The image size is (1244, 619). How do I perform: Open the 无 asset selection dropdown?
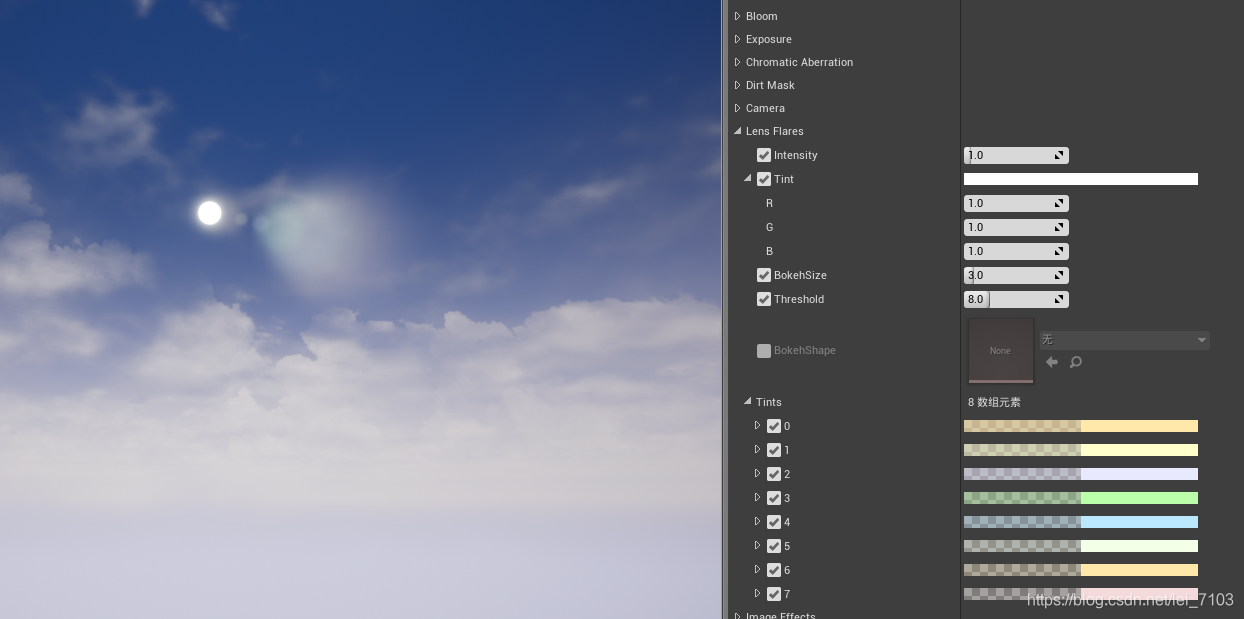(x=1124, y=340)
